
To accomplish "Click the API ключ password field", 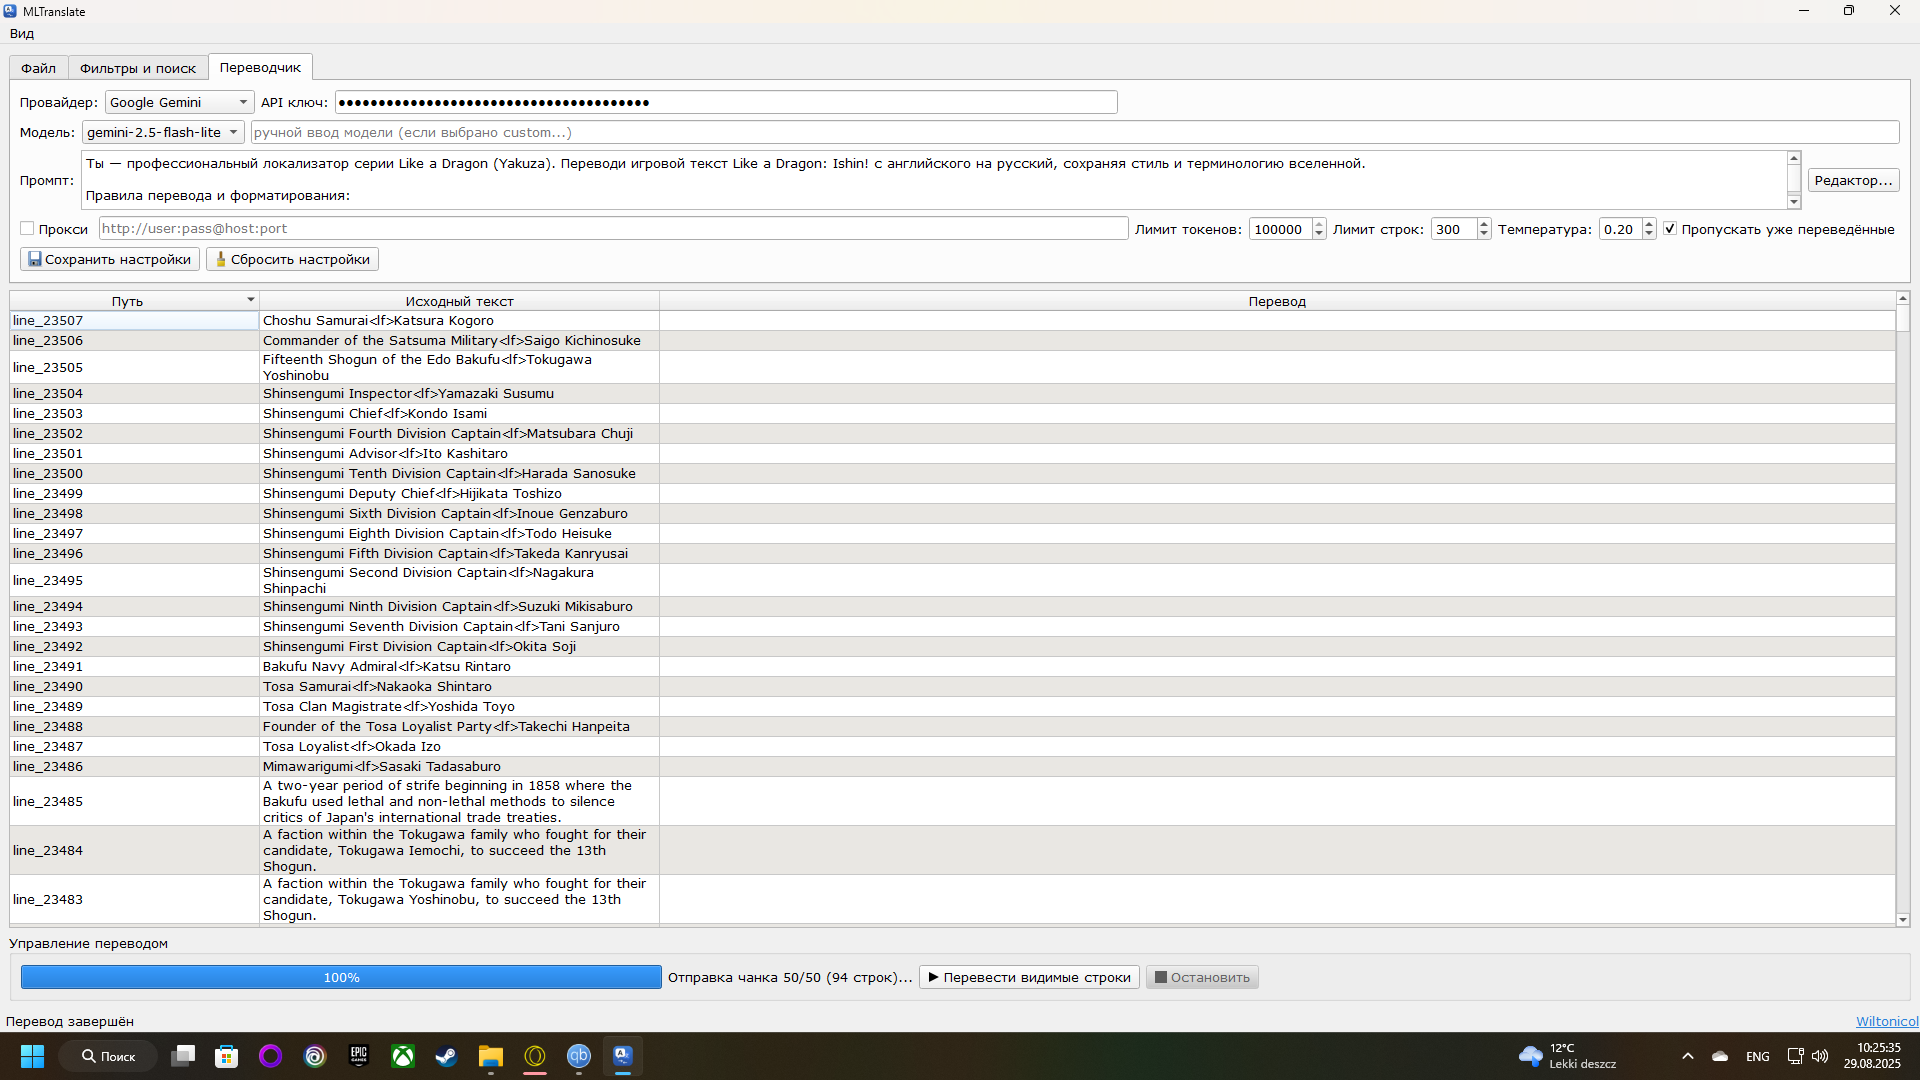I will point(726,102).
